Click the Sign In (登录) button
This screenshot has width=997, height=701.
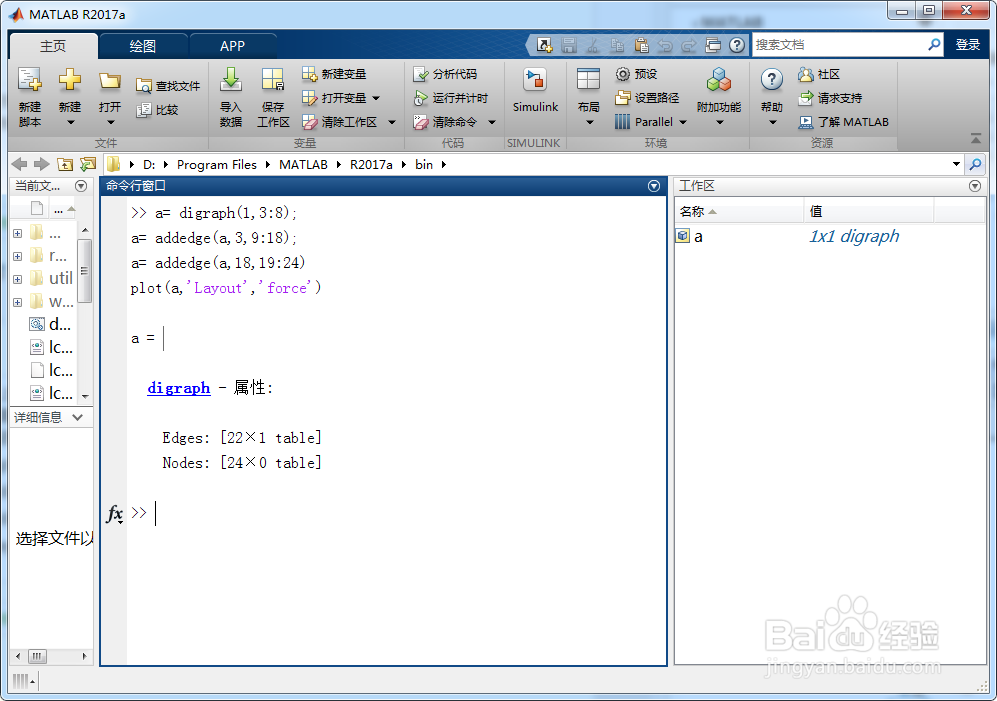tap(968, 45)
